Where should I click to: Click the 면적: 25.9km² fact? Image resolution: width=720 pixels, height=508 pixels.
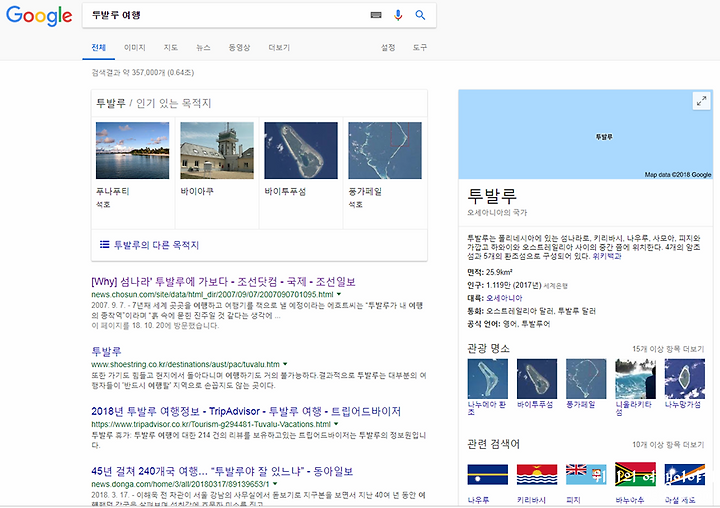point(489,272)
